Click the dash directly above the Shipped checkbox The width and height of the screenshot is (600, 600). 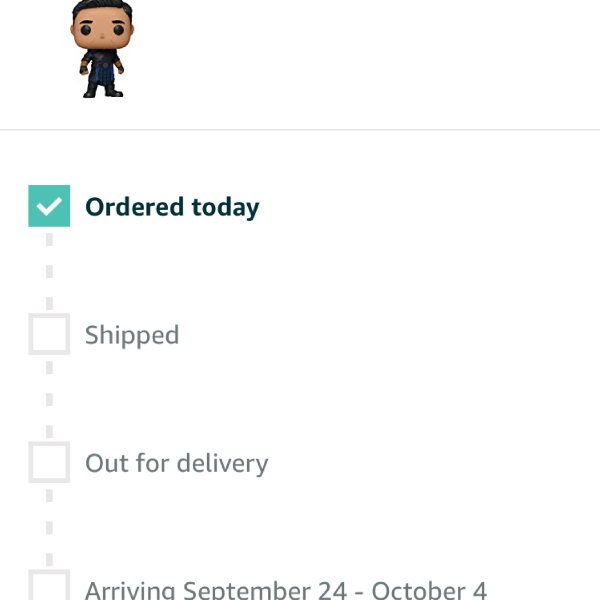[x=49, y=303]
